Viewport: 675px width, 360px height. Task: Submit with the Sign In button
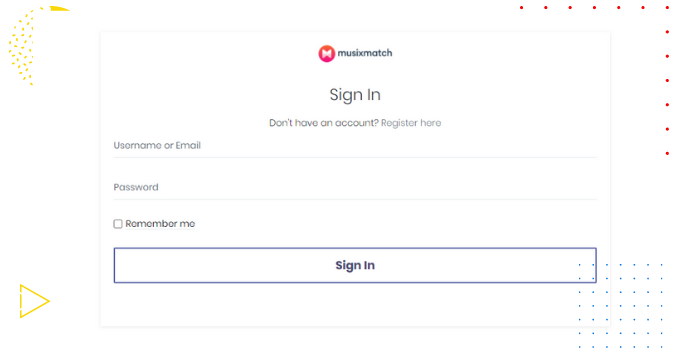click(x=355, y=265)
